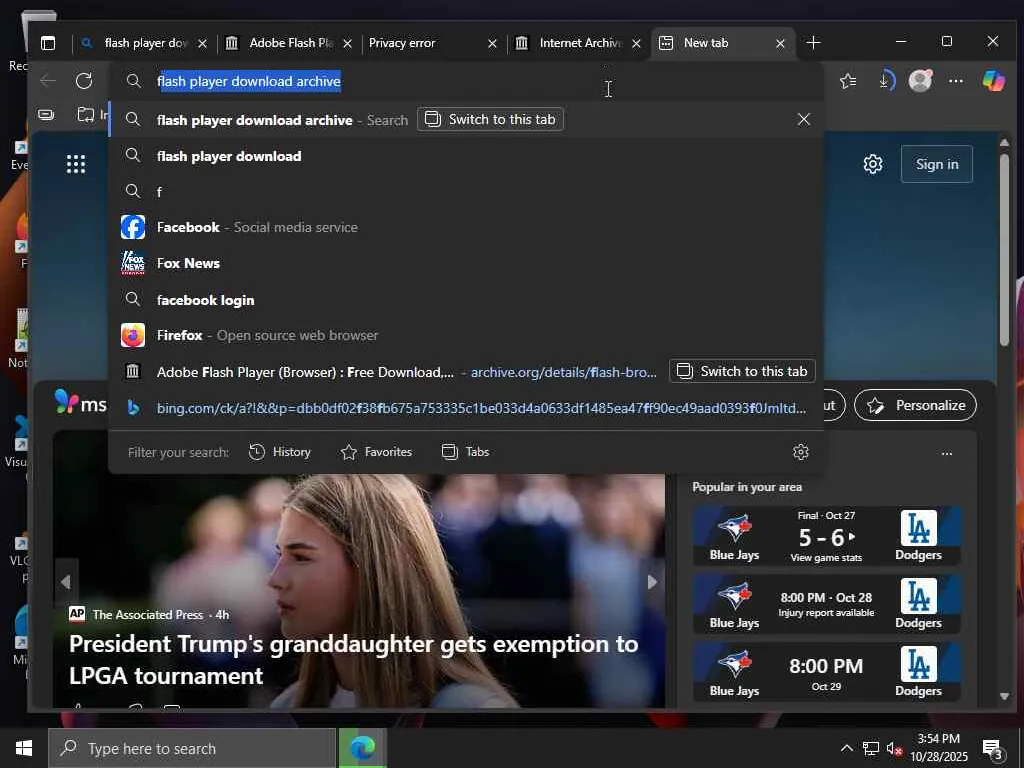Open the favorites bar folder icon

pos(86,115)
